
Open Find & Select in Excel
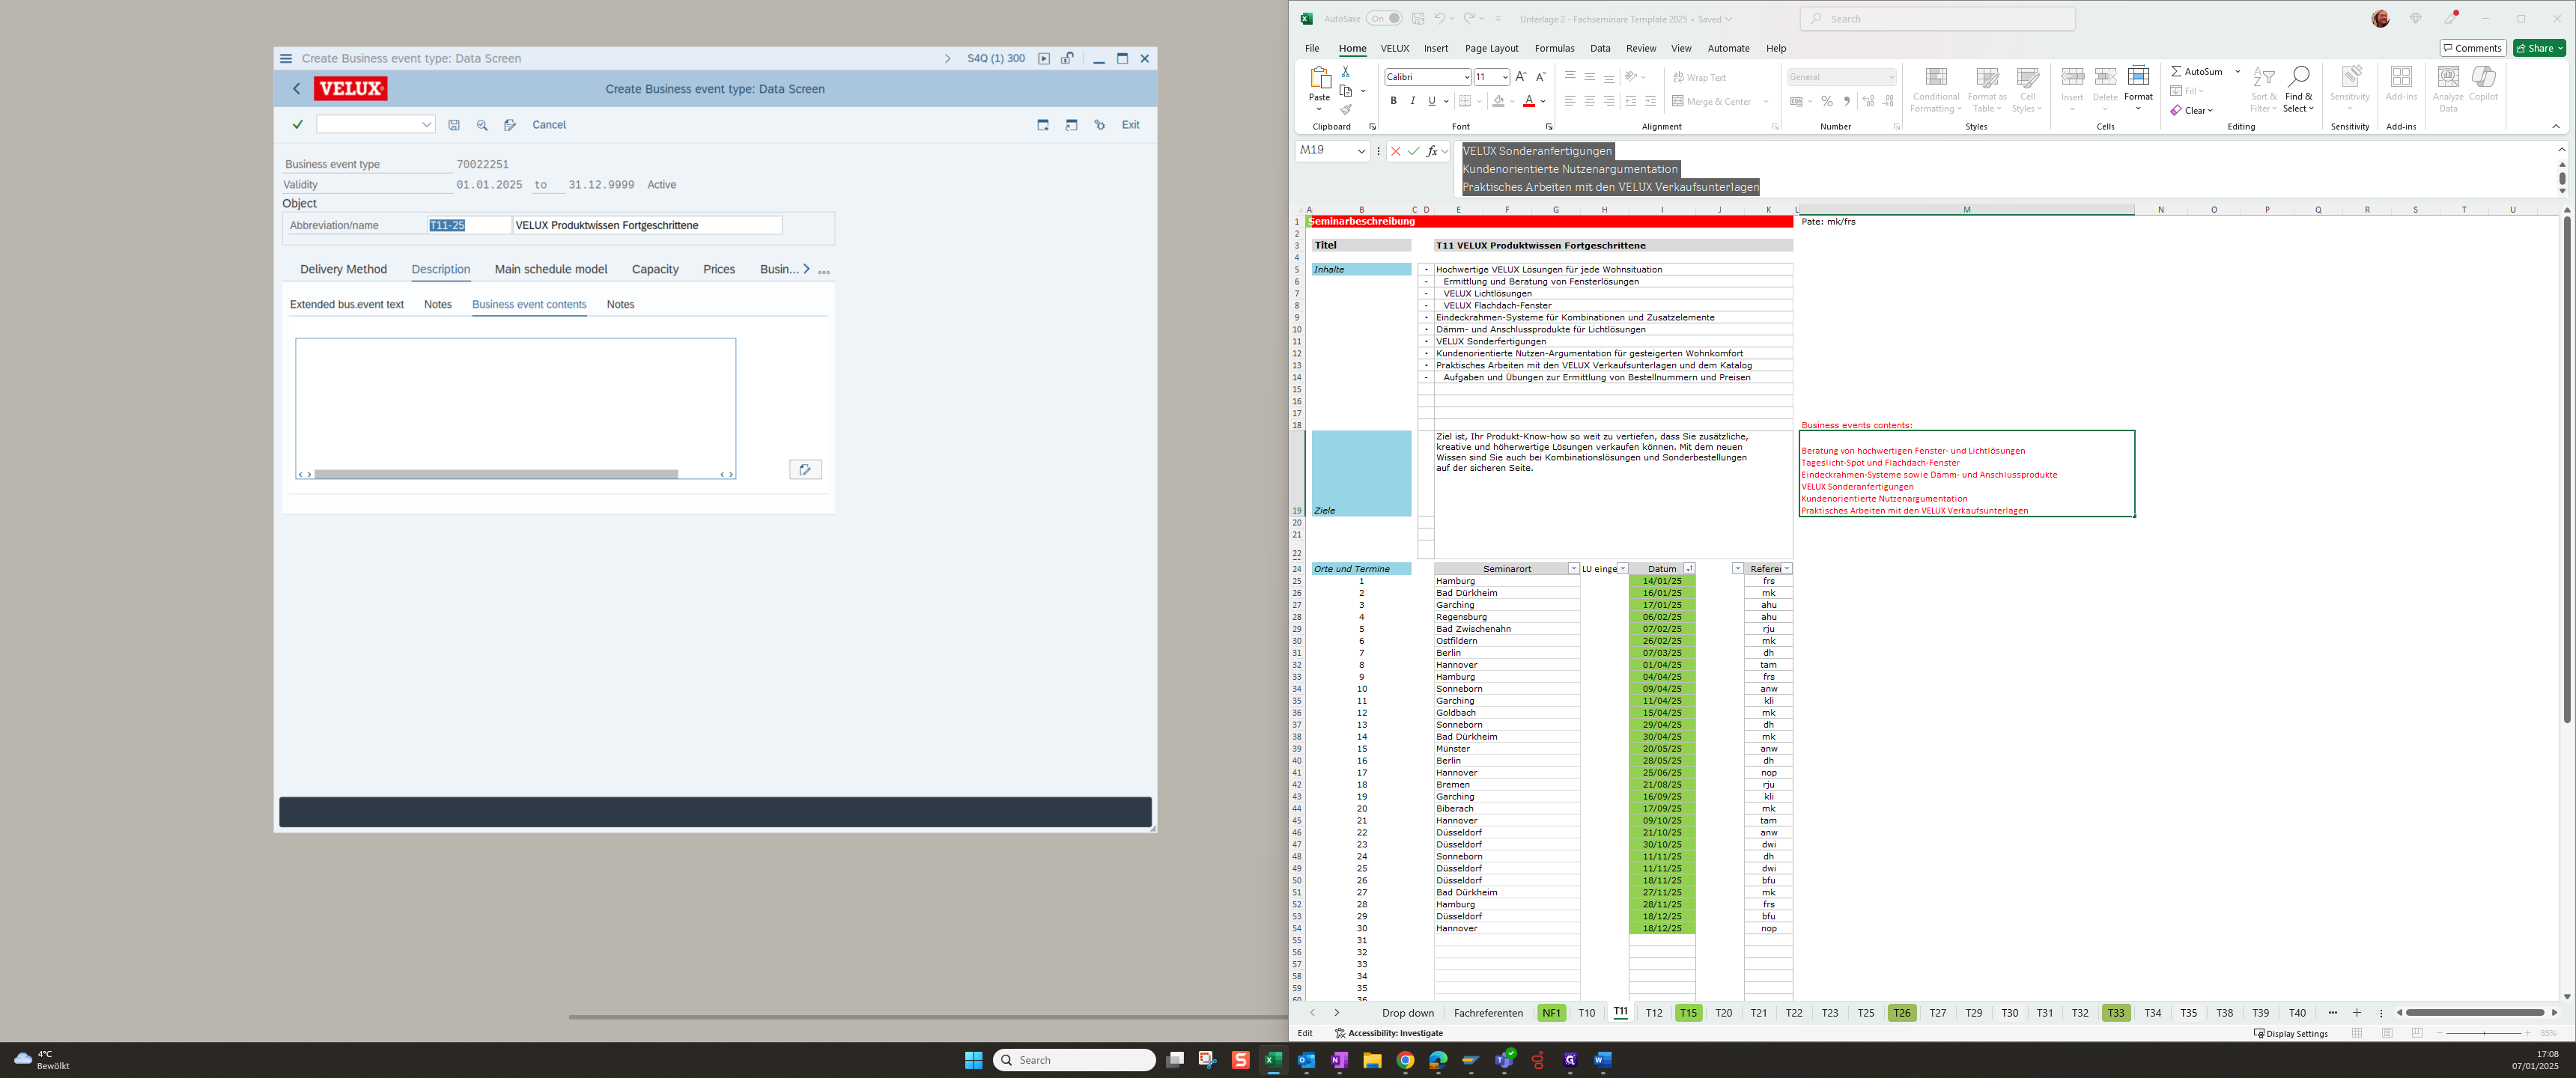(2298, 89)
